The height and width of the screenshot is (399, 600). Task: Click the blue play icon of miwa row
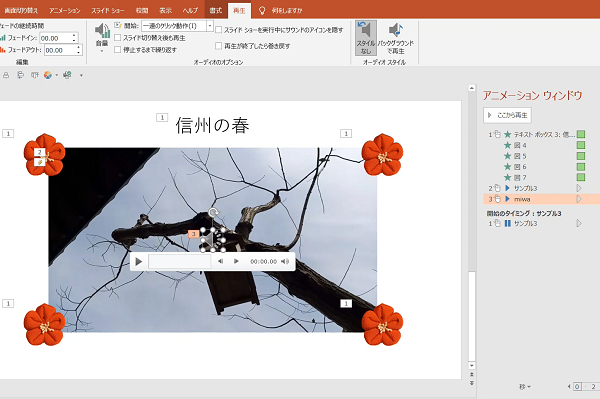507,199
